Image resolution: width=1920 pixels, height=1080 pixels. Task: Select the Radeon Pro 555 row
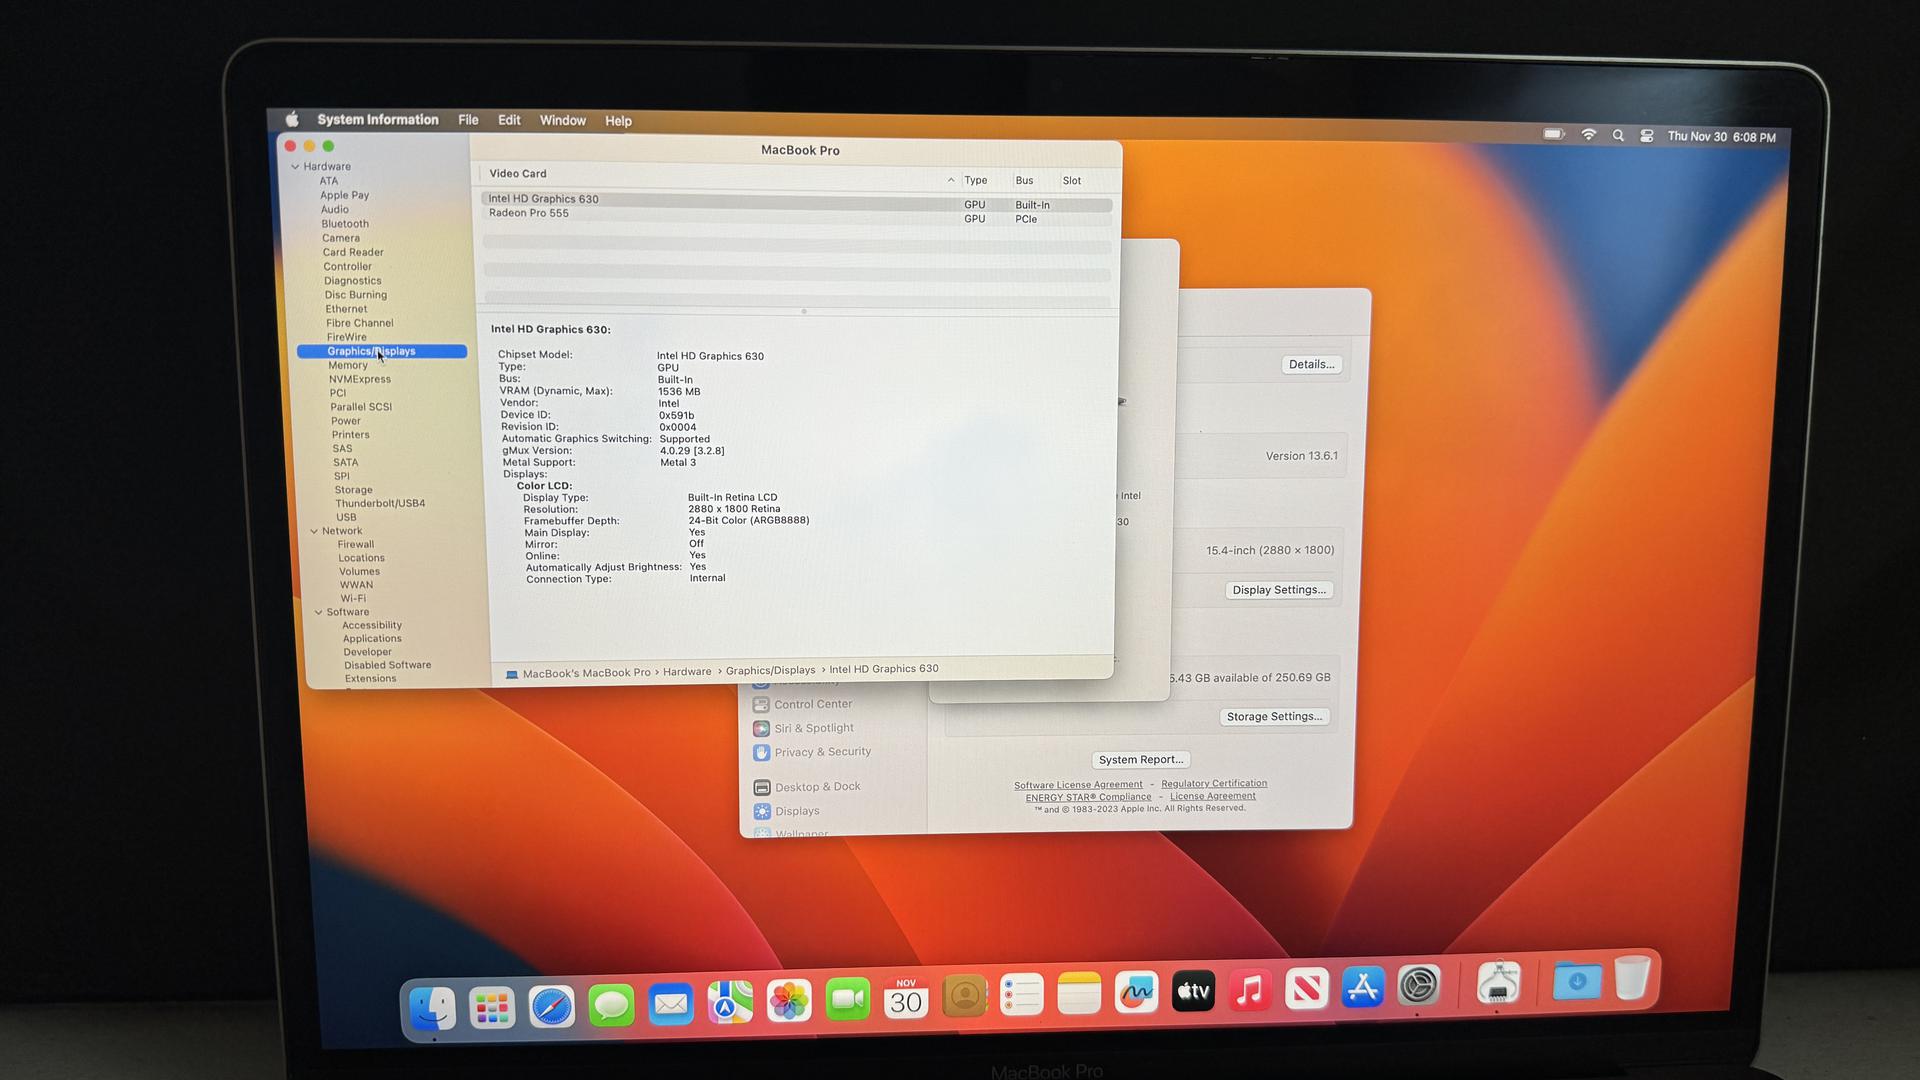796,216
